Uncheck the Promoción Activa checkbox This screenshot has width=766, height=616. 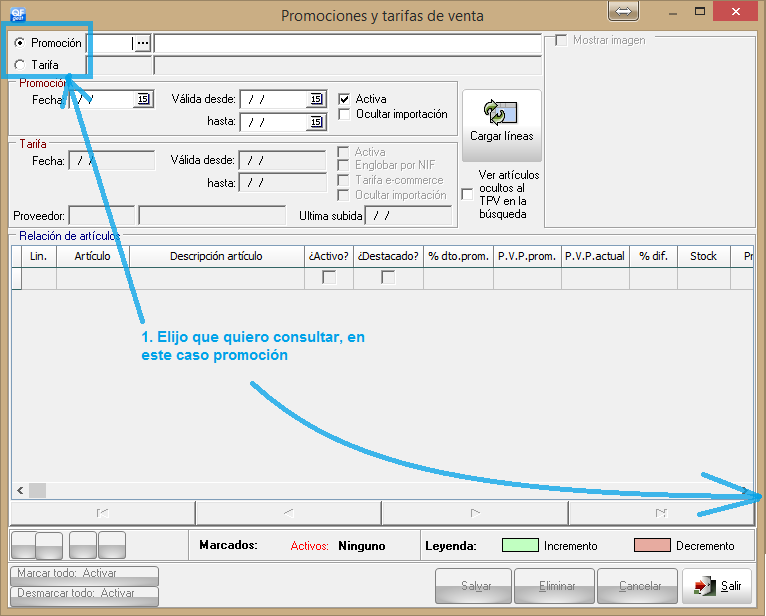344,99
